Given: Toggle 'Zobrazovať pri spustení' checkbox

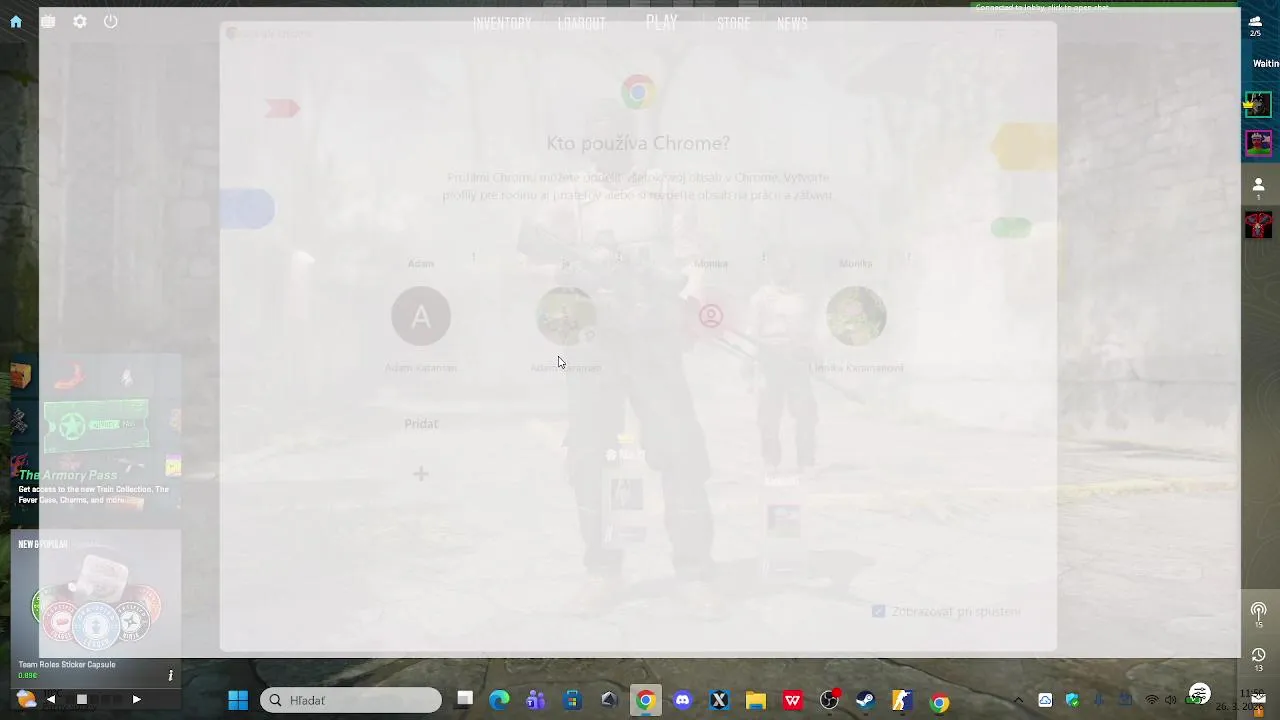Looking at the screenshot, I should (878, 611).
